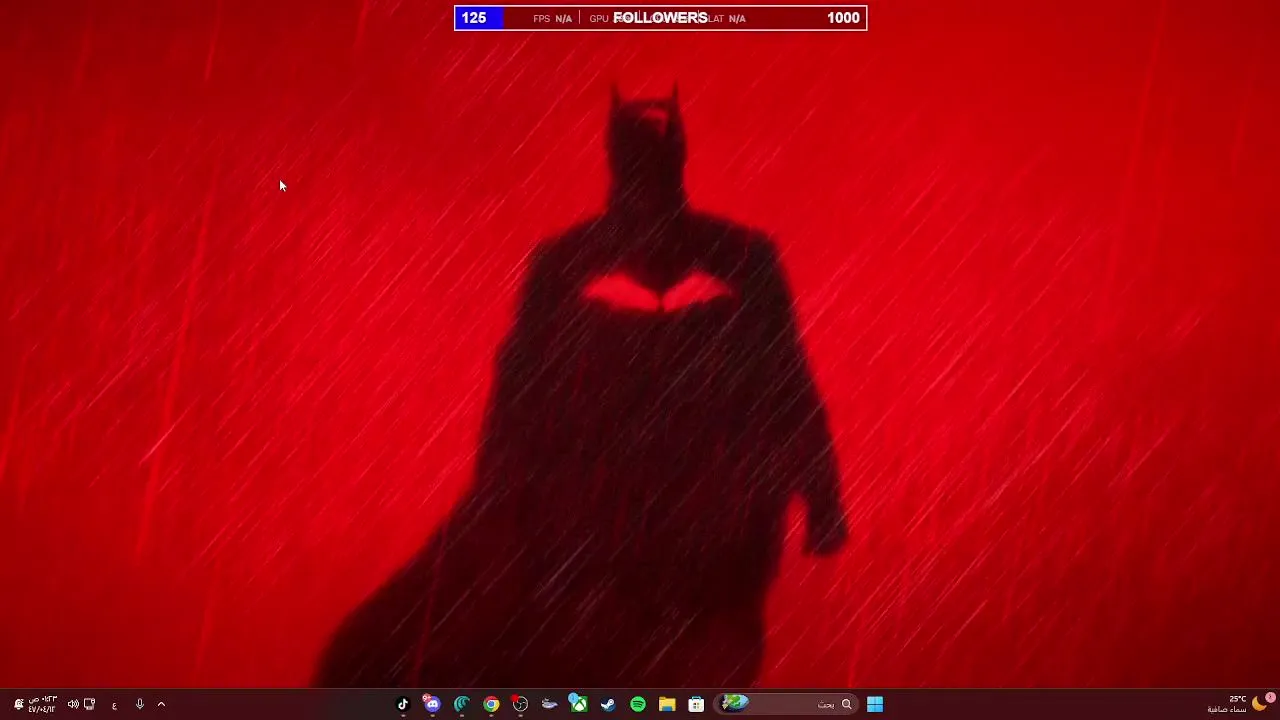Click the FOLLOWERS goal overlay bar
Screen dimensions: 1280x720
click(660, 18)
